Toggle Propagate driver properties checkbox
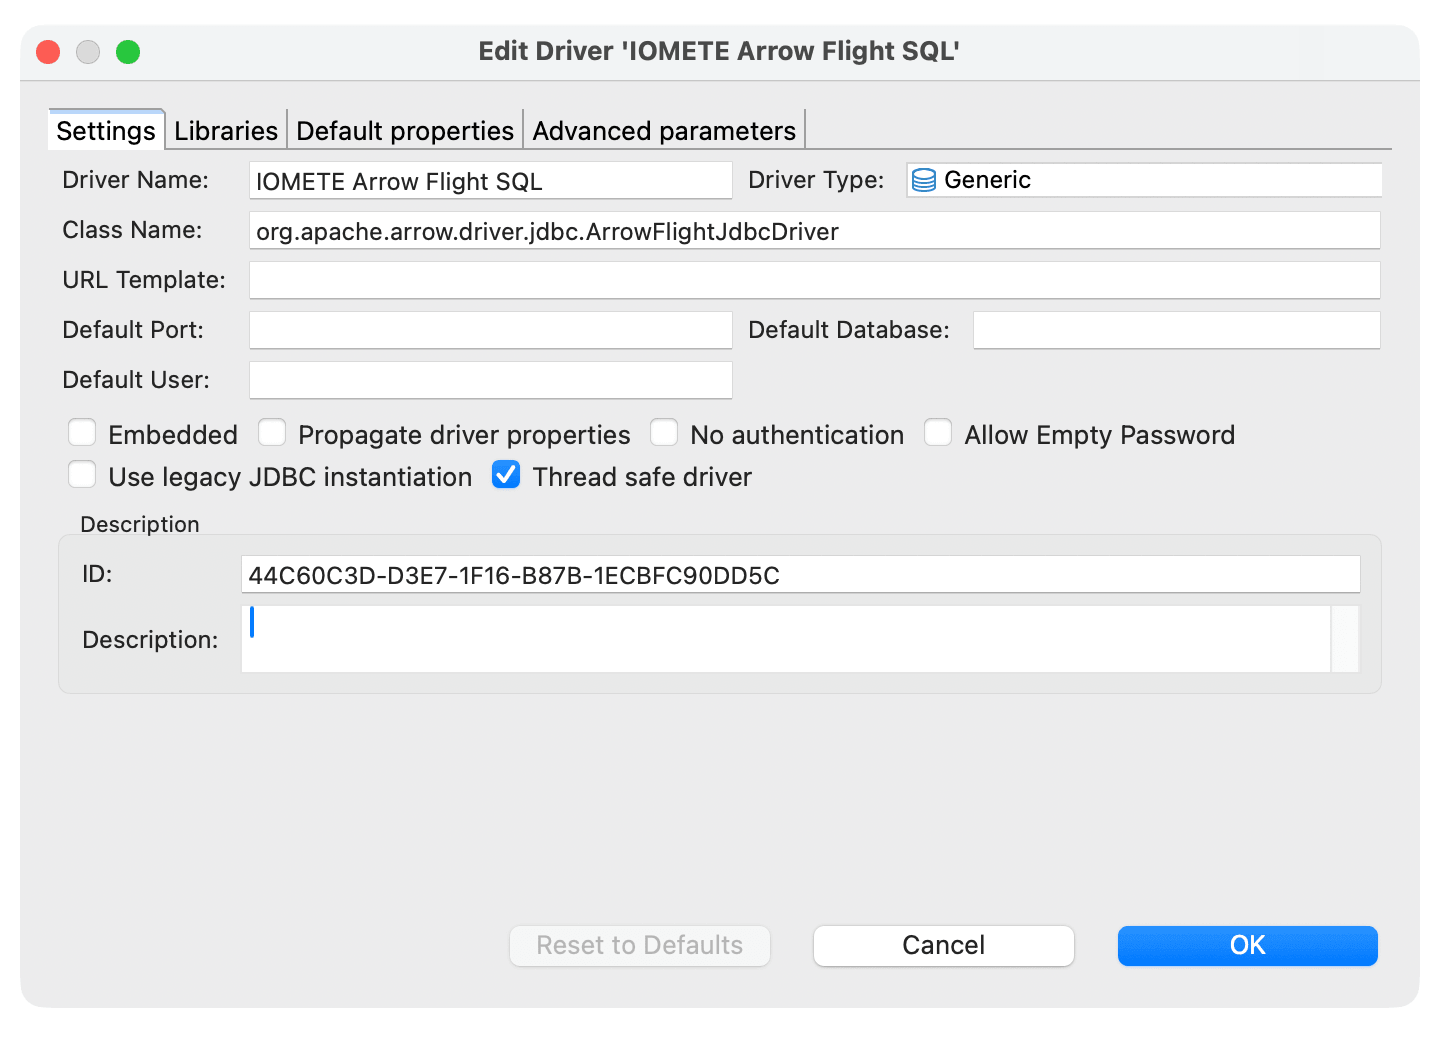1448x1040 pixels. pyautogui.click(x=272, y=433)
